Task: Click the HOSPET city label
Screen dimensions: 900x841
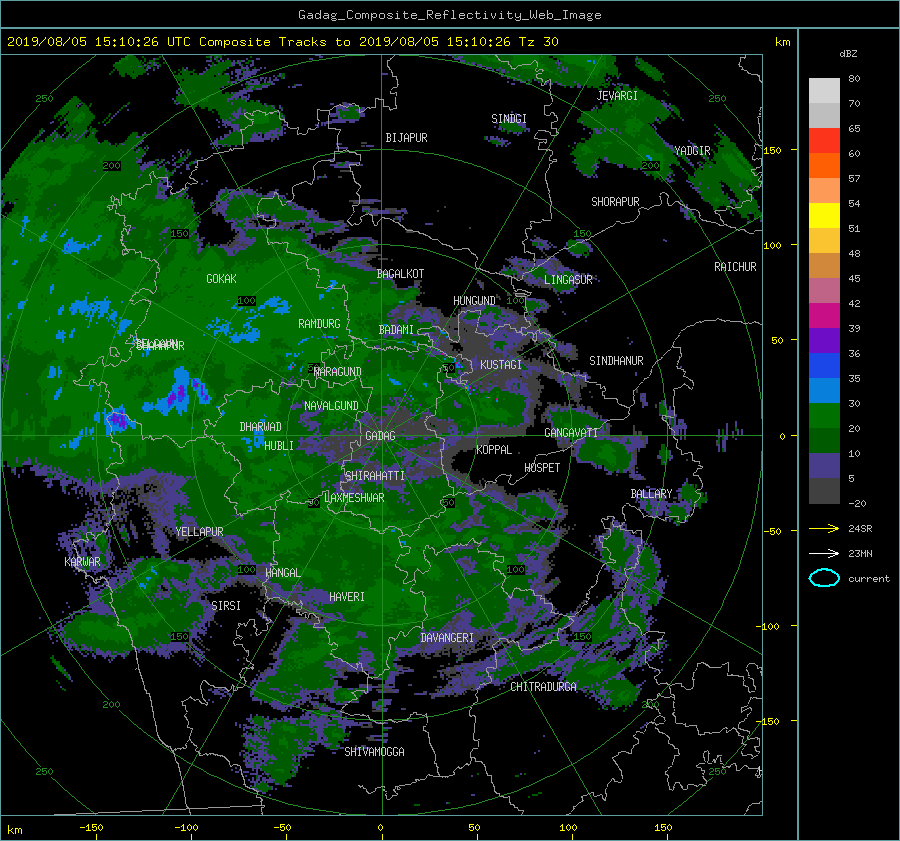Action: click(x=542, y=468)
